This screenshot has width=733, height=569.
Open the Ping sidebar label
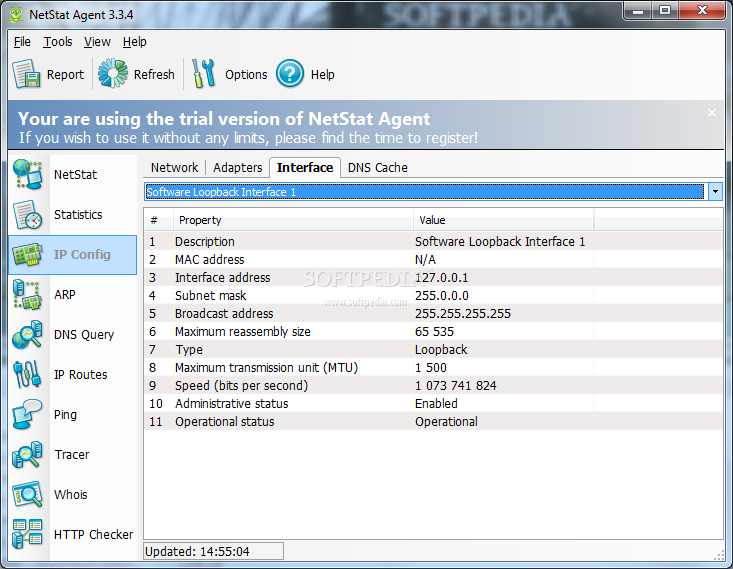[x=65, y=415]
